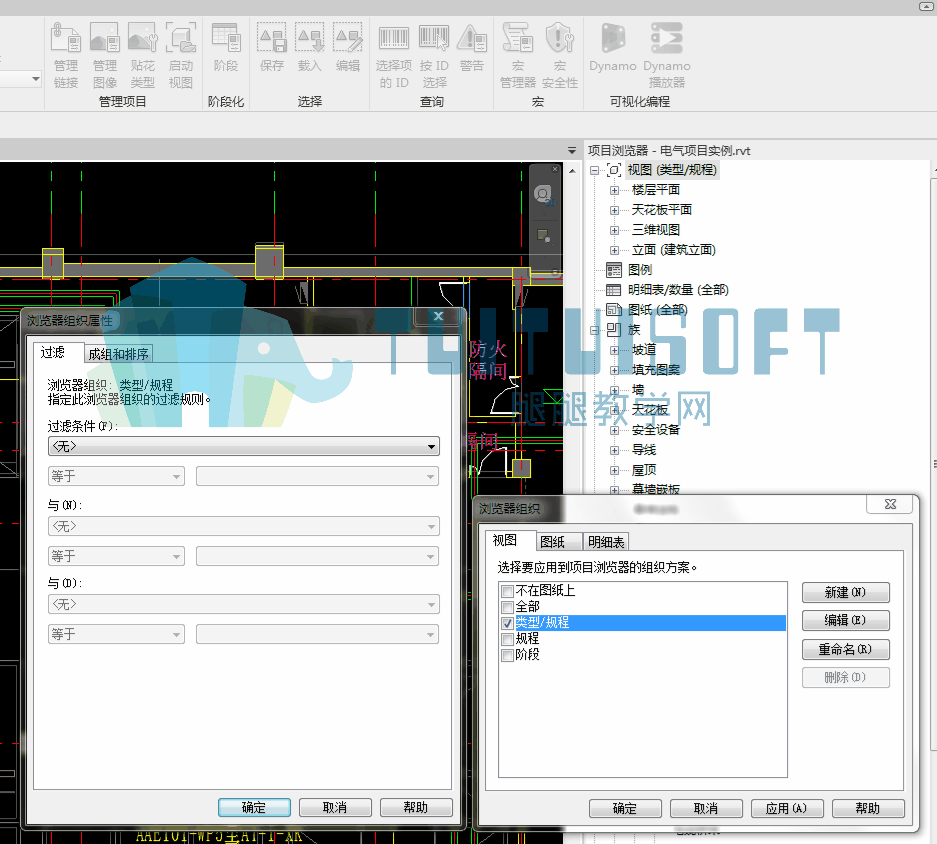The width and height of the screenshot is (937, 844).
Task: Uncheck the 类型/规程 scheme checkbox
Action: 507,623
